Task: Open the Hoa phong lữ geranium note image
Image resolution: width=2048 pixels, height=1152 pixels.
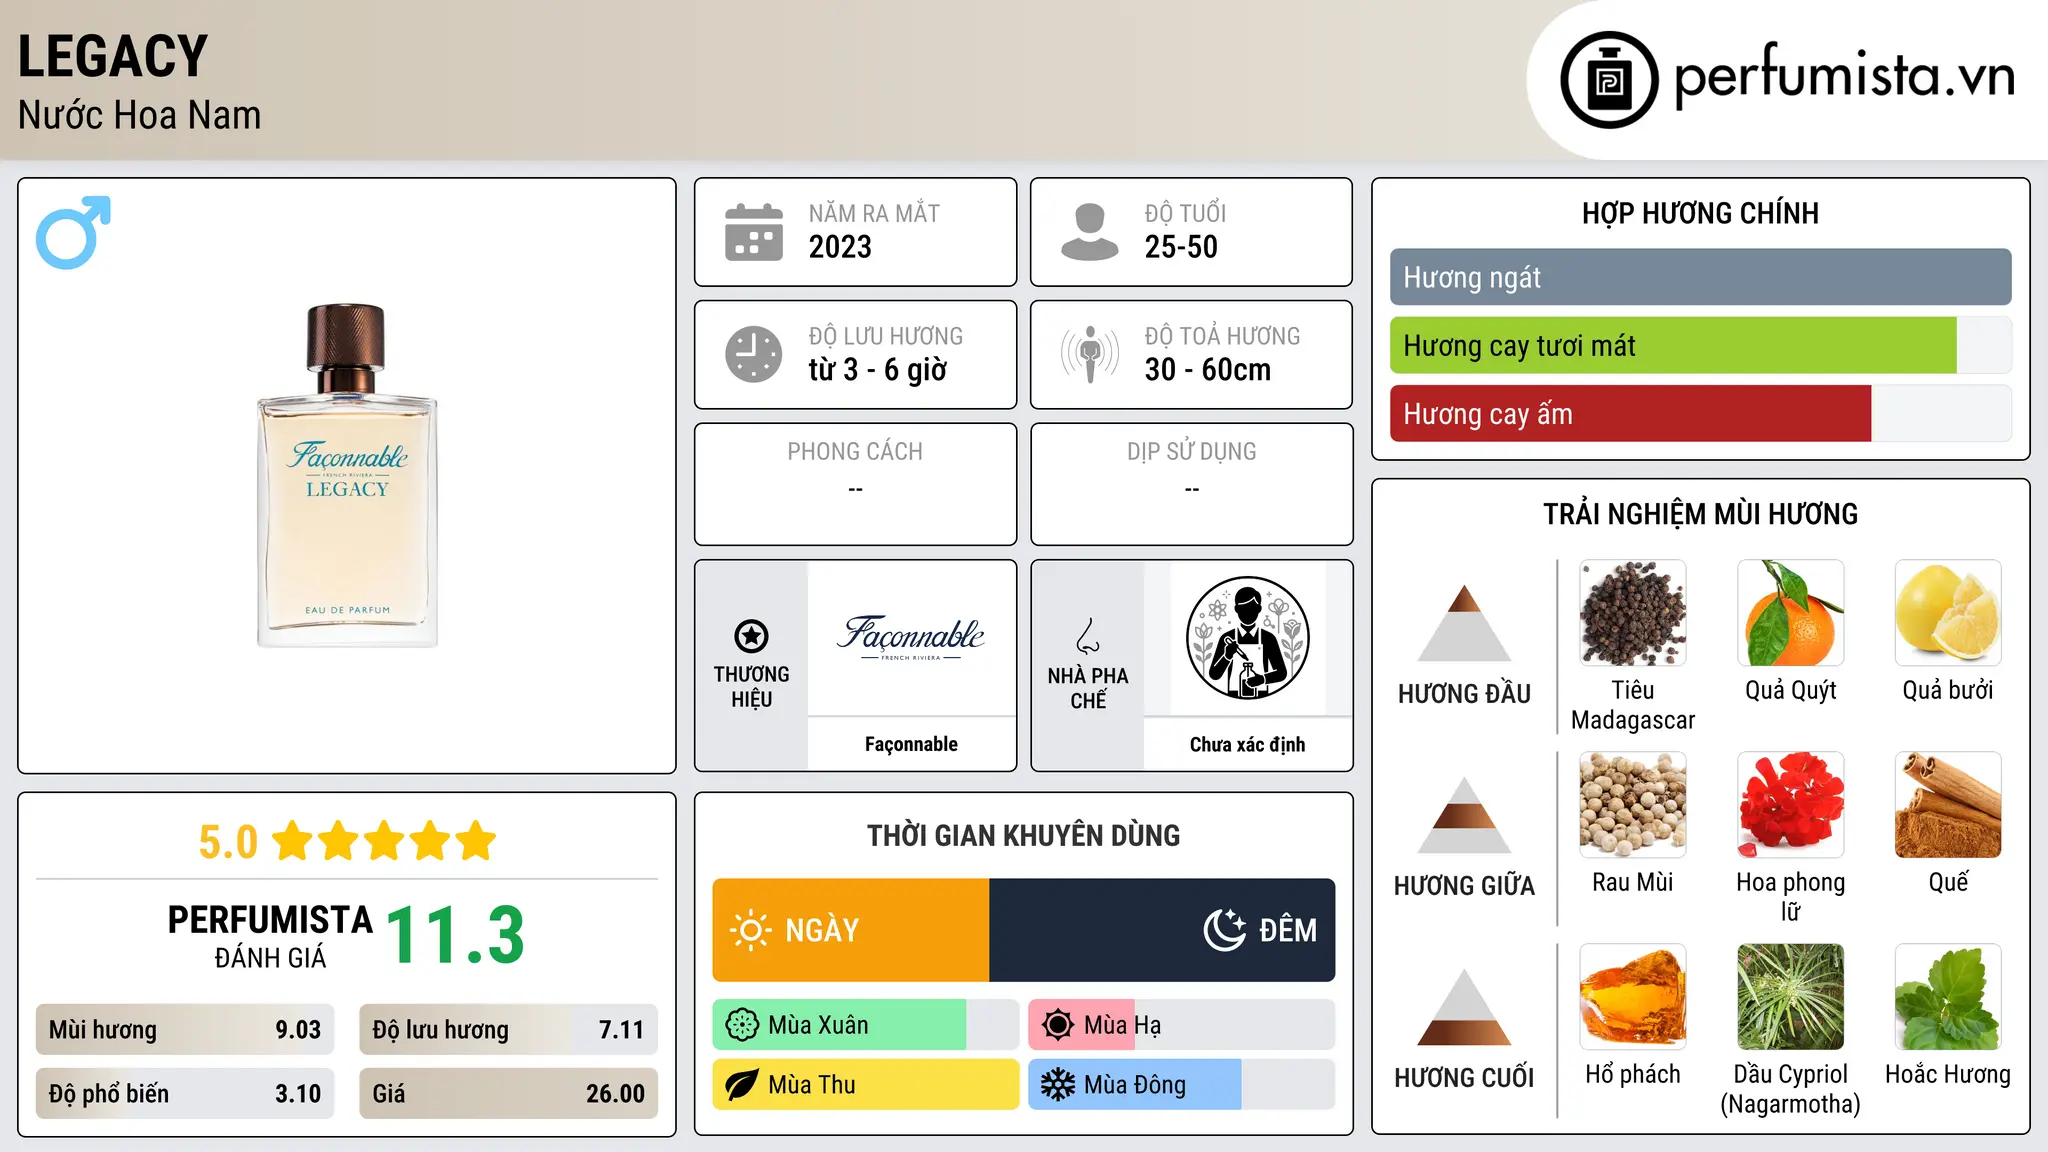Action: (1791, 805)
